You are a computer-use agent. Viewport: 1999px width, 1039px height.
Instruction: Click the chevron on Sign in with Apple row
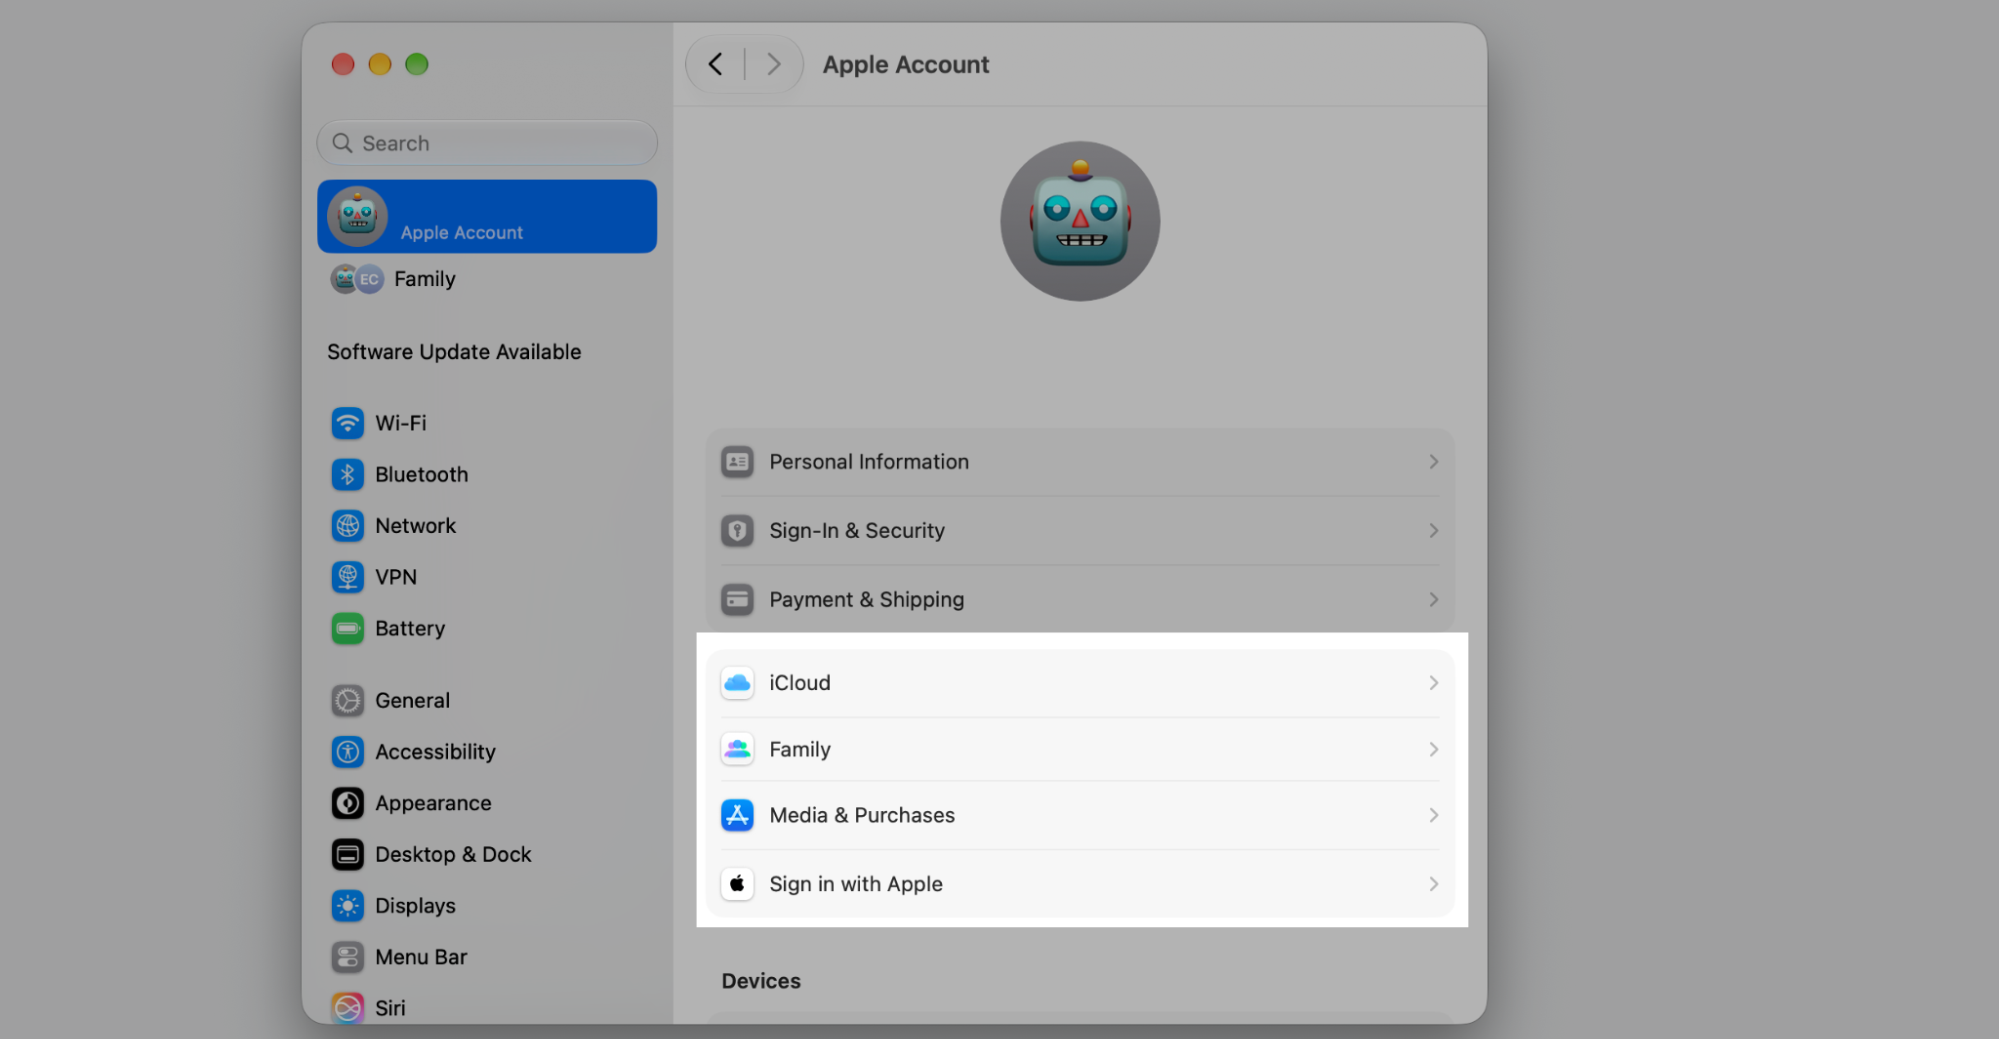click(x=1433, y=884)
